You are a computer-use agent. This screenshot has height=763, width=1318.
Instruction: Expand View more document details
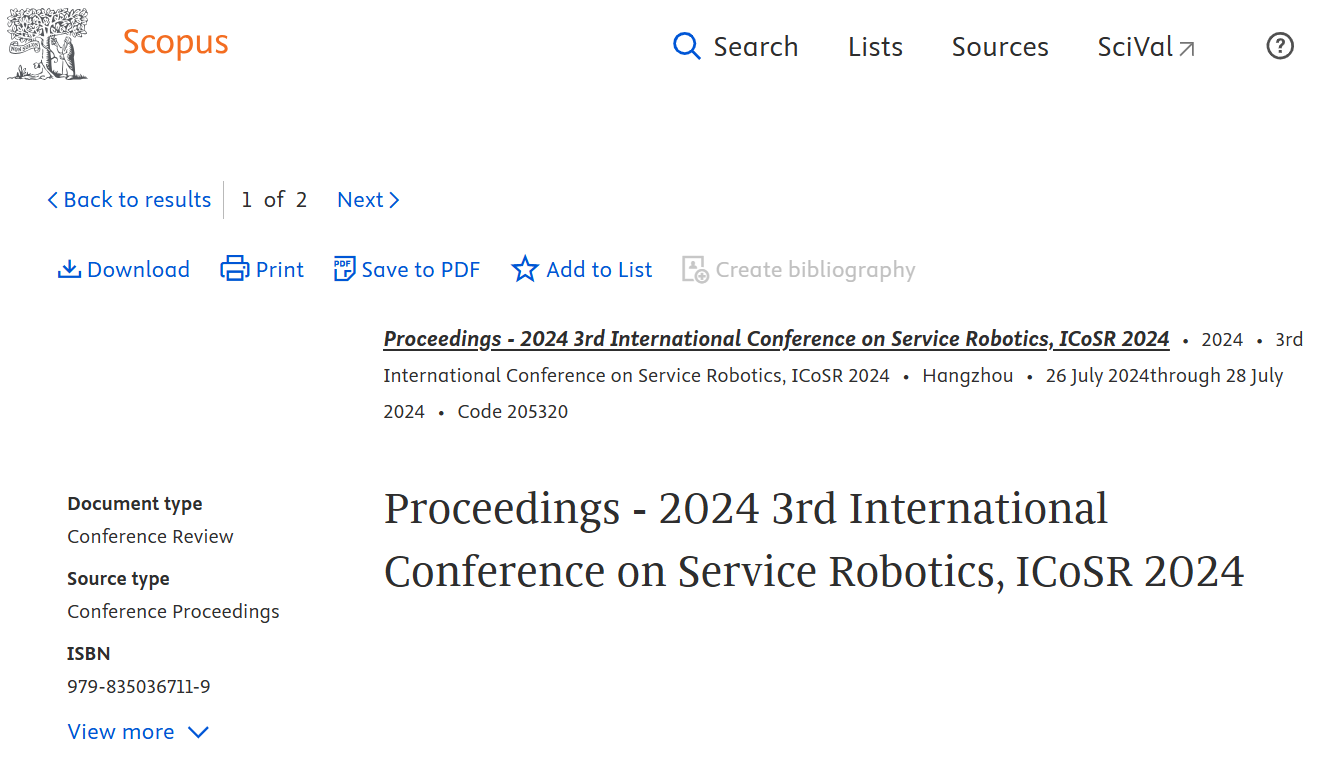pos(138,732)
